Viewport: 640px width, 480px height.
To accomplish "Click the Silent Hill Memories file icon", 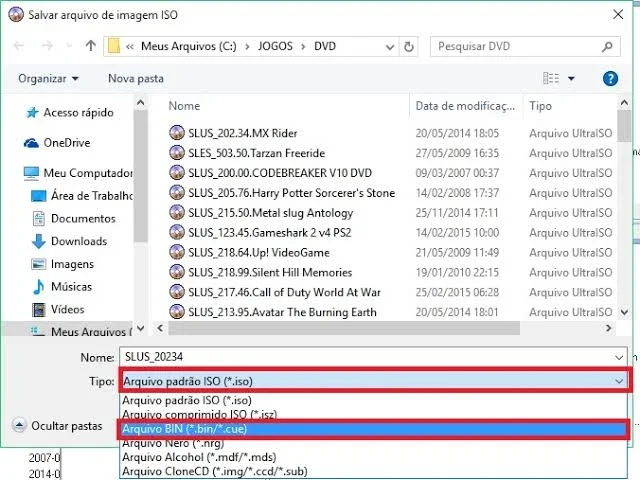I will click(x=177, y=272).
